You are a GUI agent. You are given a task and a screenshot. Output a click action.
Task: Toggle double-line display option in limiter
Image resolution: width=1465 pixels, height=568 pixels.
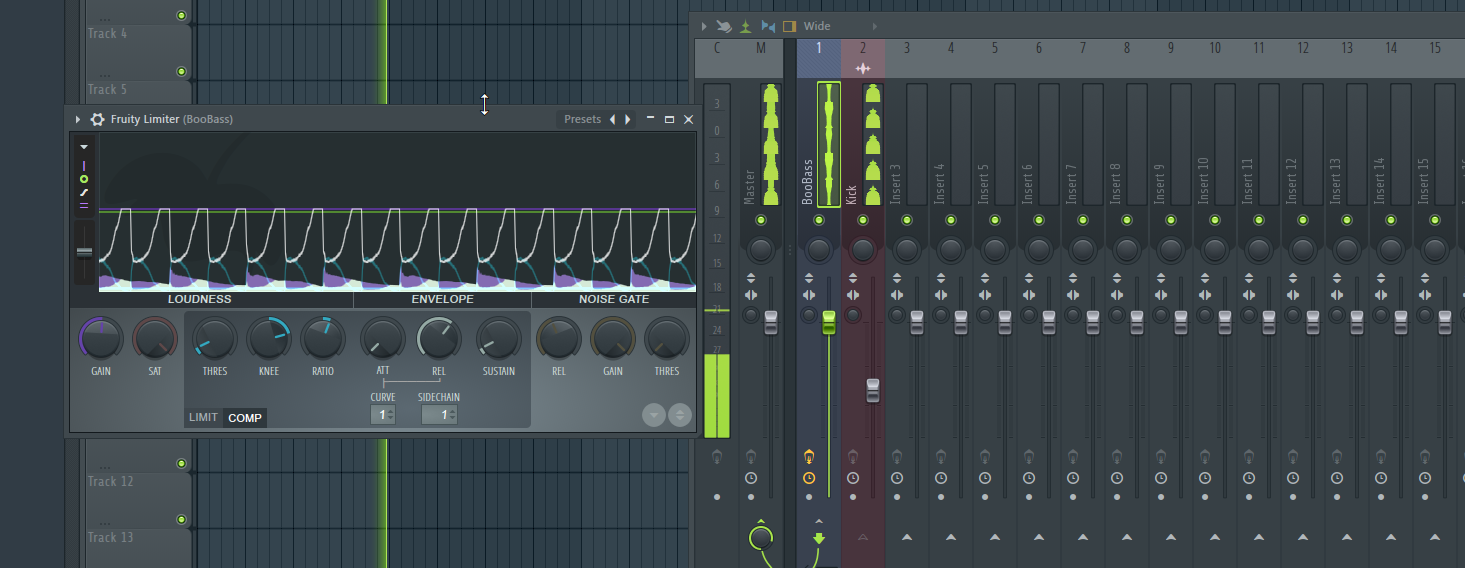pyautogui.click(x=84, y=205)
